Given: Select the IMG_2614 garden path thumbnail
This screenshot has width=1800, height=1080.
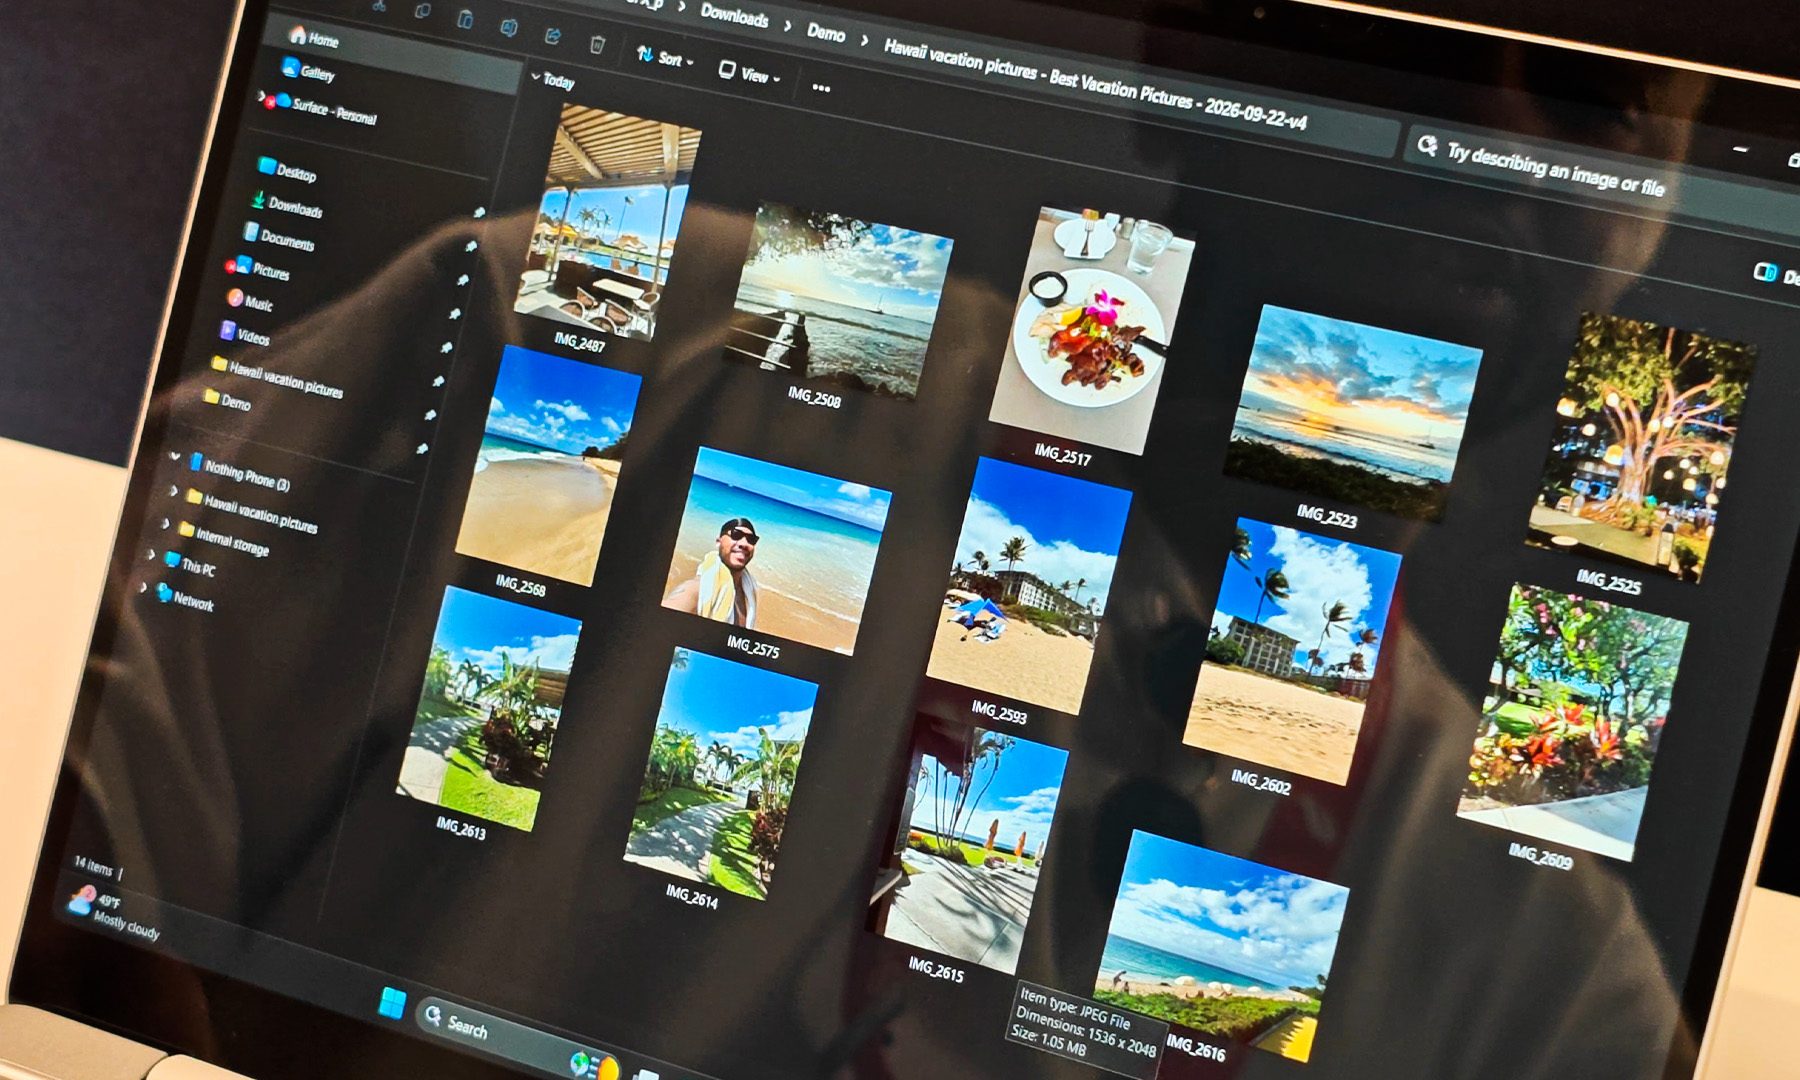Looking at the screenshot, I should point(720,774).
